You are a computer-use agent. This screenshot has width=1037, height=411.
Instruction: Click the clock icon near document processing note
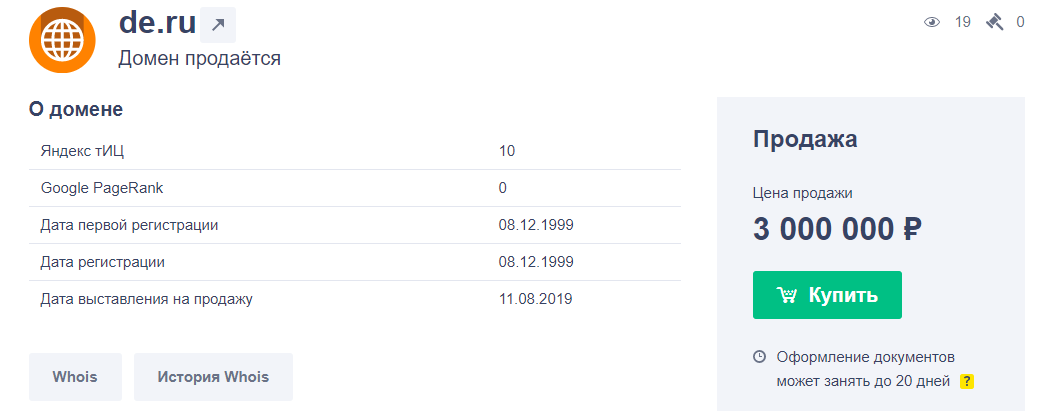pos(759,357)
